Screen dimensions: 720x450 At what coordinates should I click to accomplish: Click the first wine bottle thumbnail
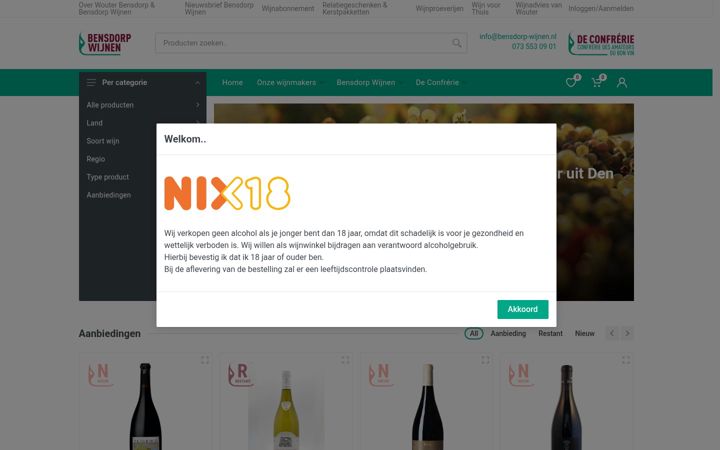click(146, 406)
